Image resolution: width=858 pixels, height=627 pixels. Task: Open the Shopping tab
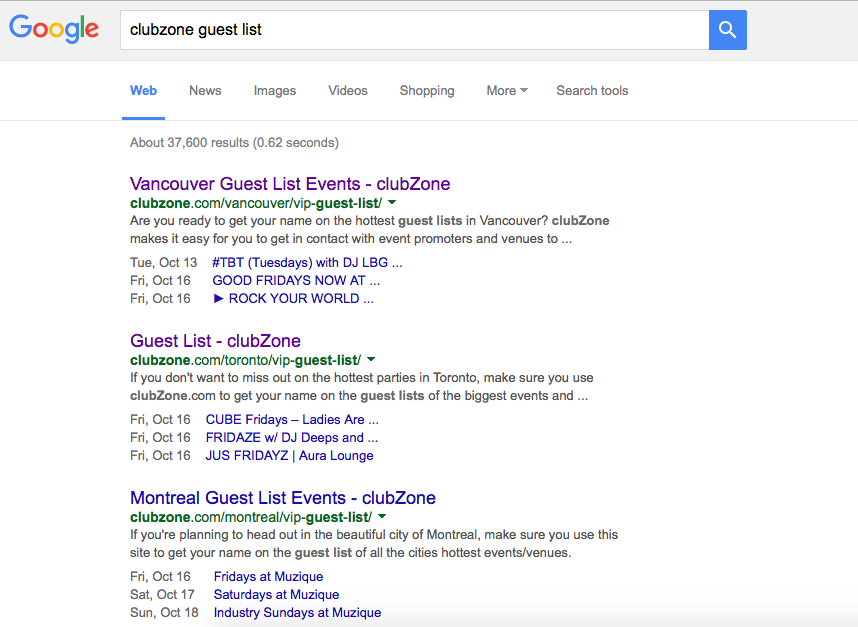click(427, 91)
